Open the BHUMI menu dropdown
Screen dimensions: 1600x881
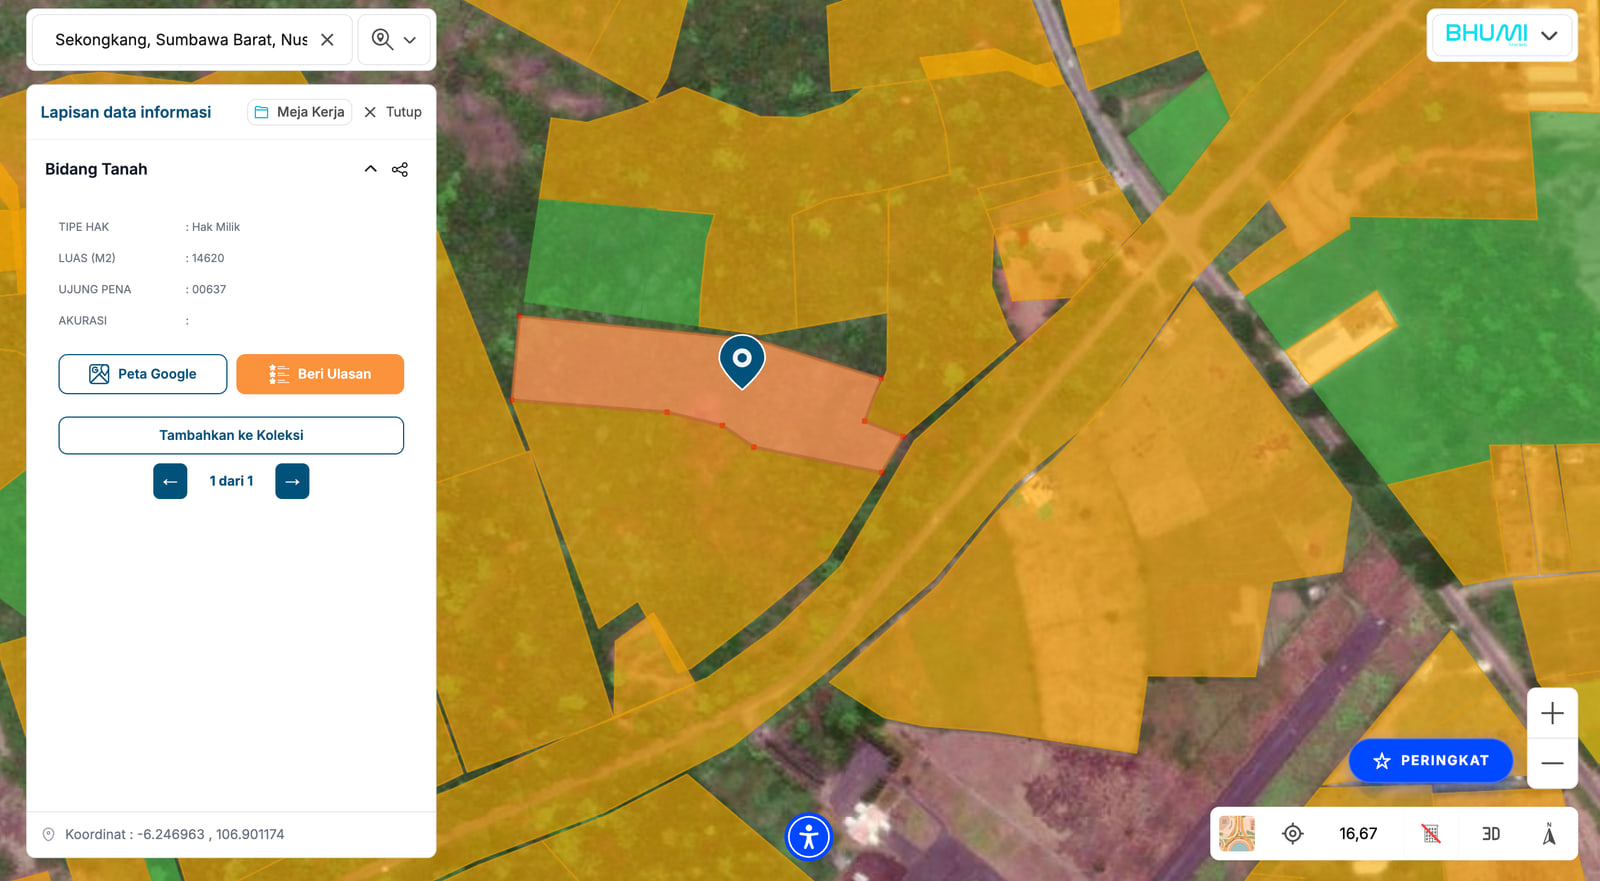1501,35
